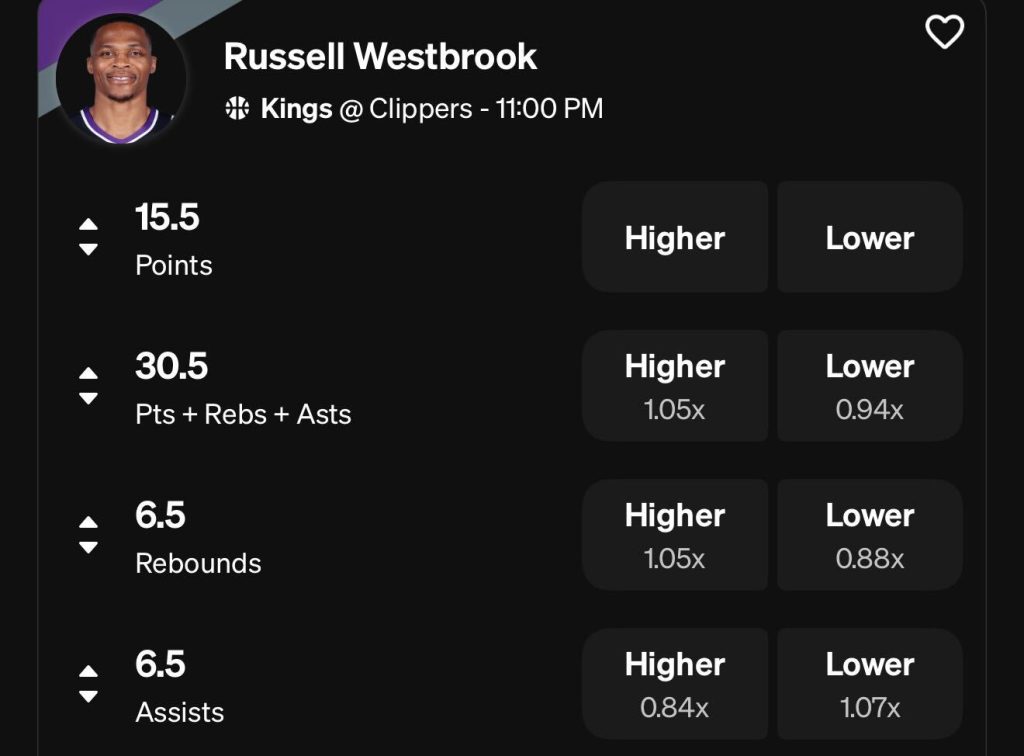Raise the Pts + Rebs + Asts line
The height and width of the screenshot is (756, 1024).
[89, 373]
